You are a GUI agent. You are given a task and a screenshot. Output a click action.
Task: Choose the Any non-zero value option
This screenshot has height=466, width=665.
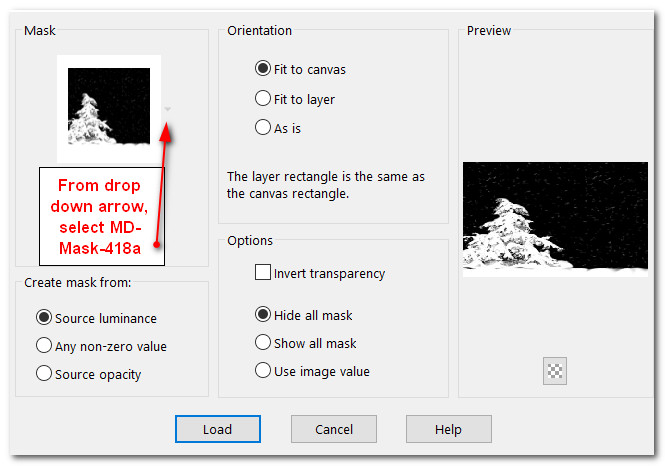[x=44, y=346]
